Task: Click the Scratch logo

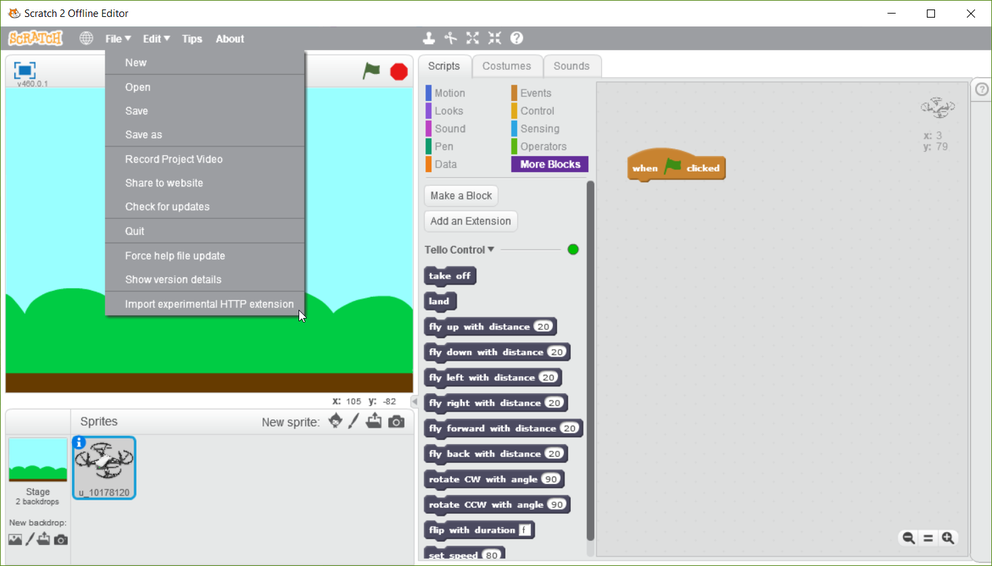Action: (35, 39)
